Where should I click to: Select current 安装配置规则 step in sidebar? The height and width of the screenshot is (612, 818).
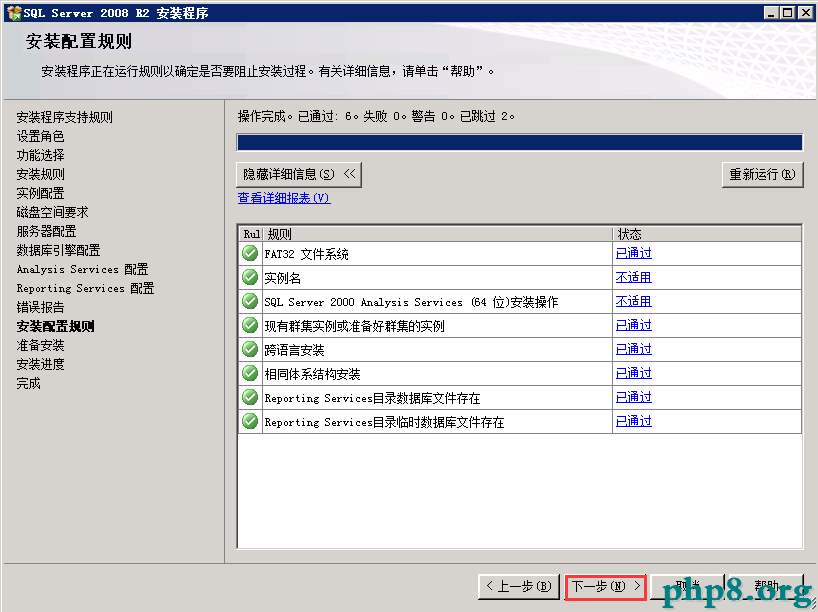click(x=56, y=326)
